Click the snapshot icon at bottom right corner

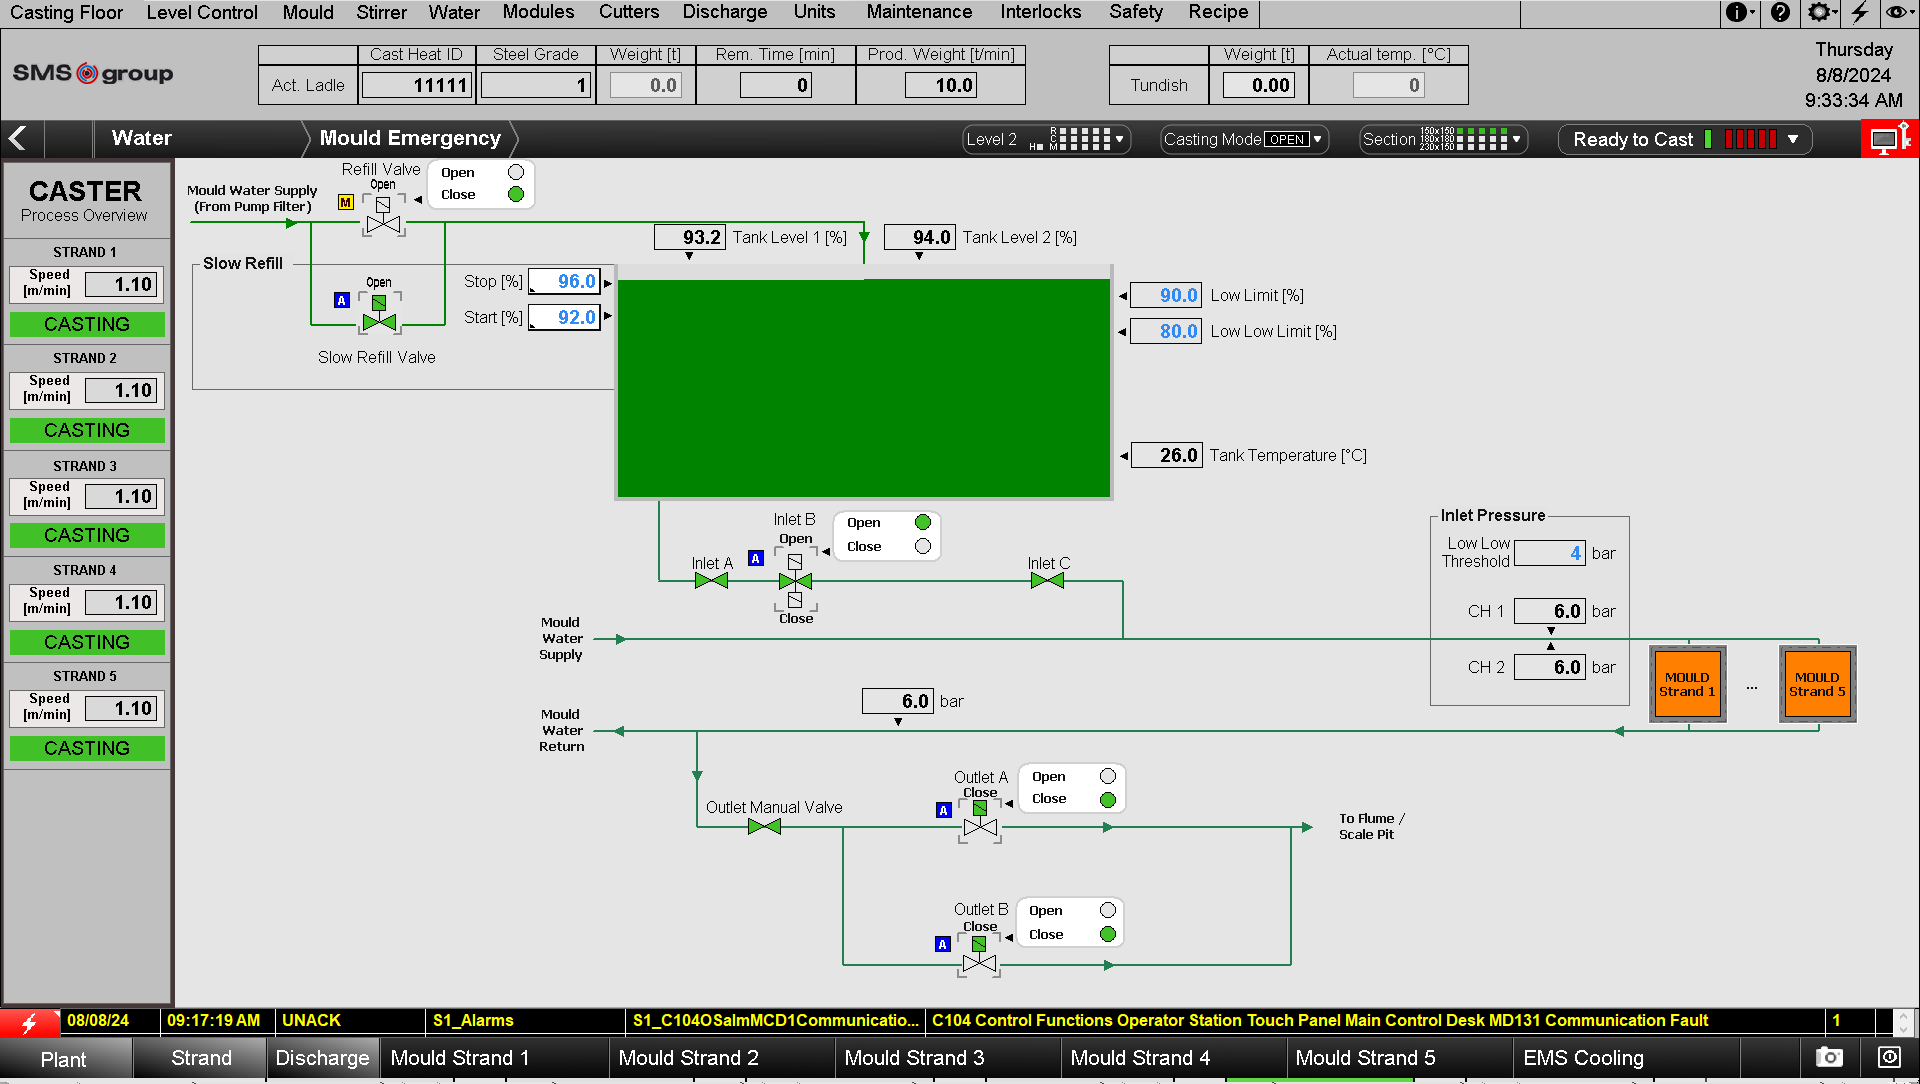click(x=1889, y=1058)
